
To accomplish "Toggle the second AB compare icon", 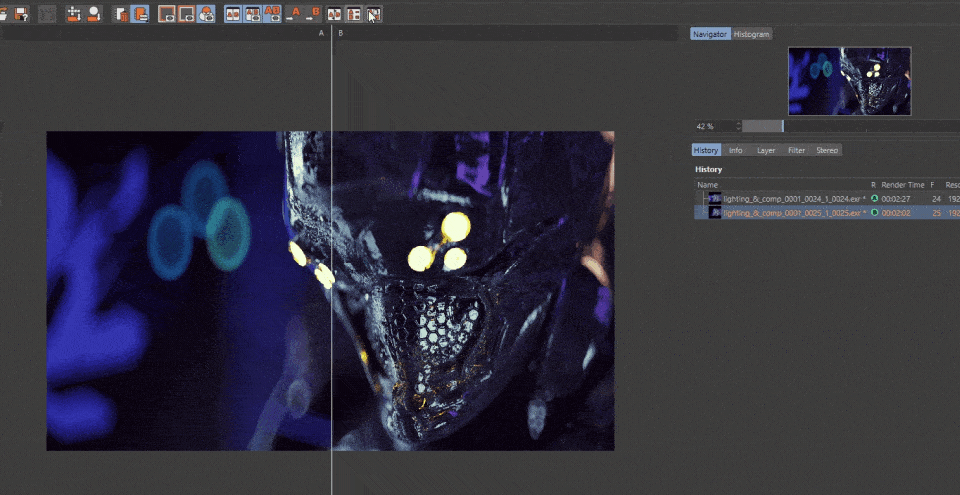I will pyautogui.click(x=252, y=13).
